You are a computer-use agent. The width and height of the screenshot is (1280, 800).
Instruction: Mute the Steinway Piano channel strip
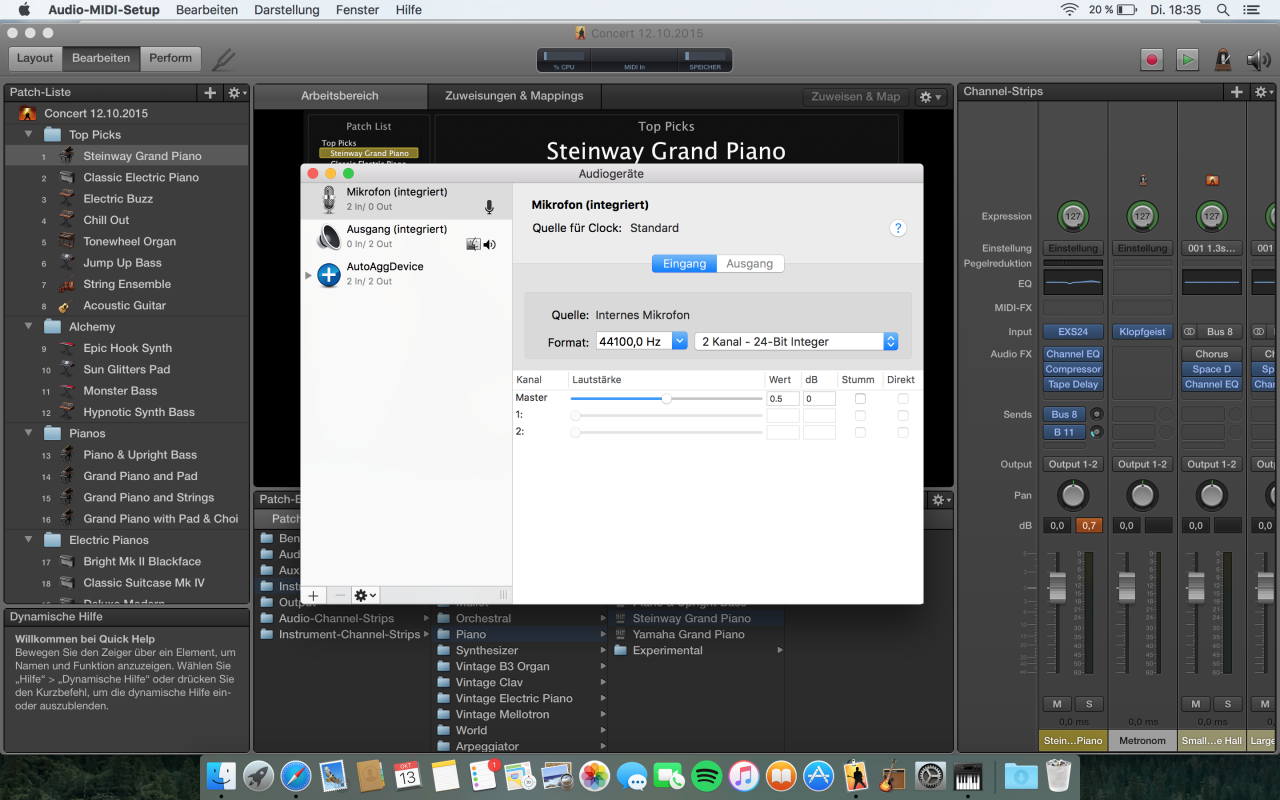coord(1057,704)
